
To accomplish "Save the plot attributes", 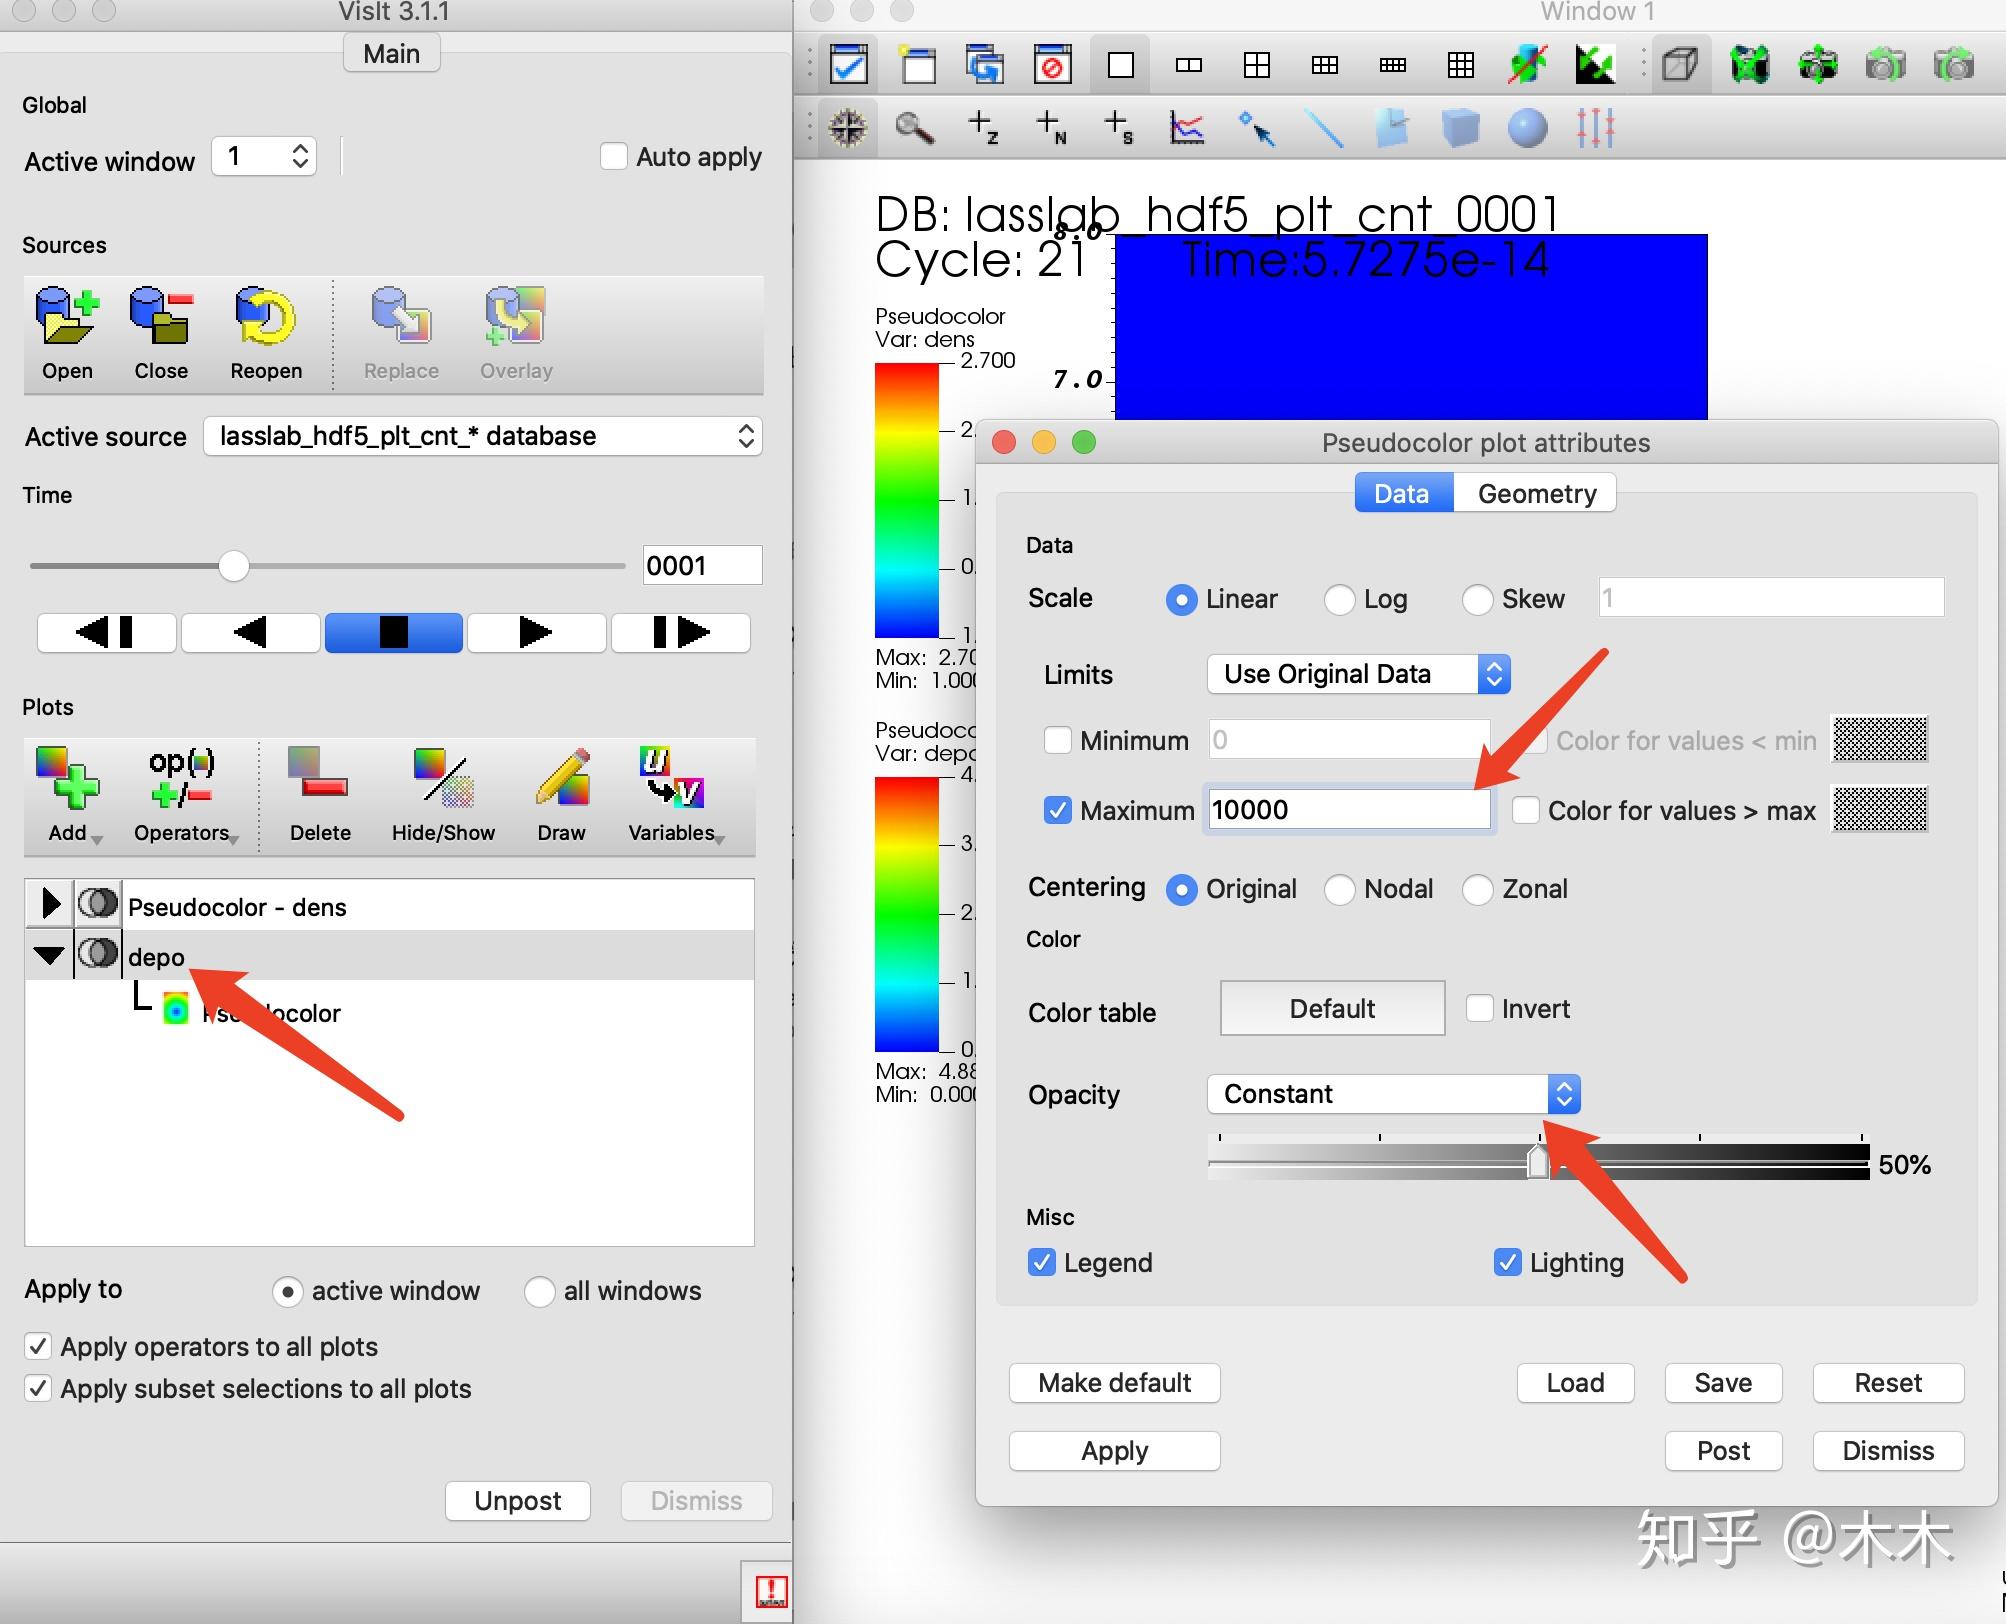I will 1723,1382.
